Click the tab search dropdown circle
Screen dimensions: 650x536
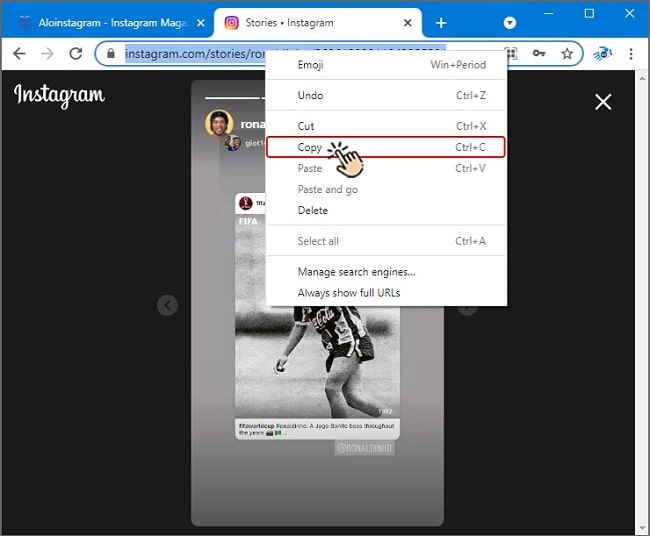(x=509, y=23)
